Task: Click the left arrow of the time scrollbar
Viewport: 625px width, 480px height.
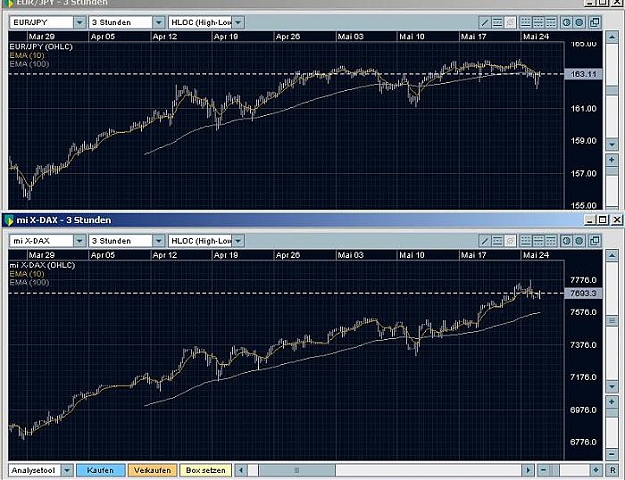Action: point(241,470)
